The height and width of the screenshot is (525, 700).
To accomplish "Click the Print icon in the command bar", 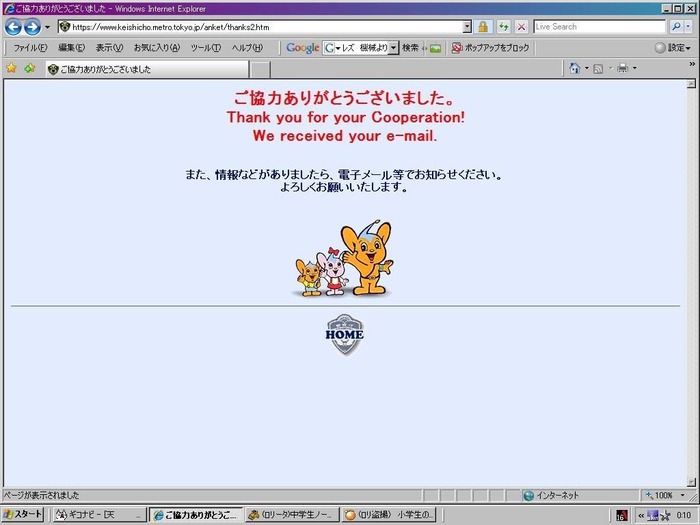I will (x=622, y=68).
